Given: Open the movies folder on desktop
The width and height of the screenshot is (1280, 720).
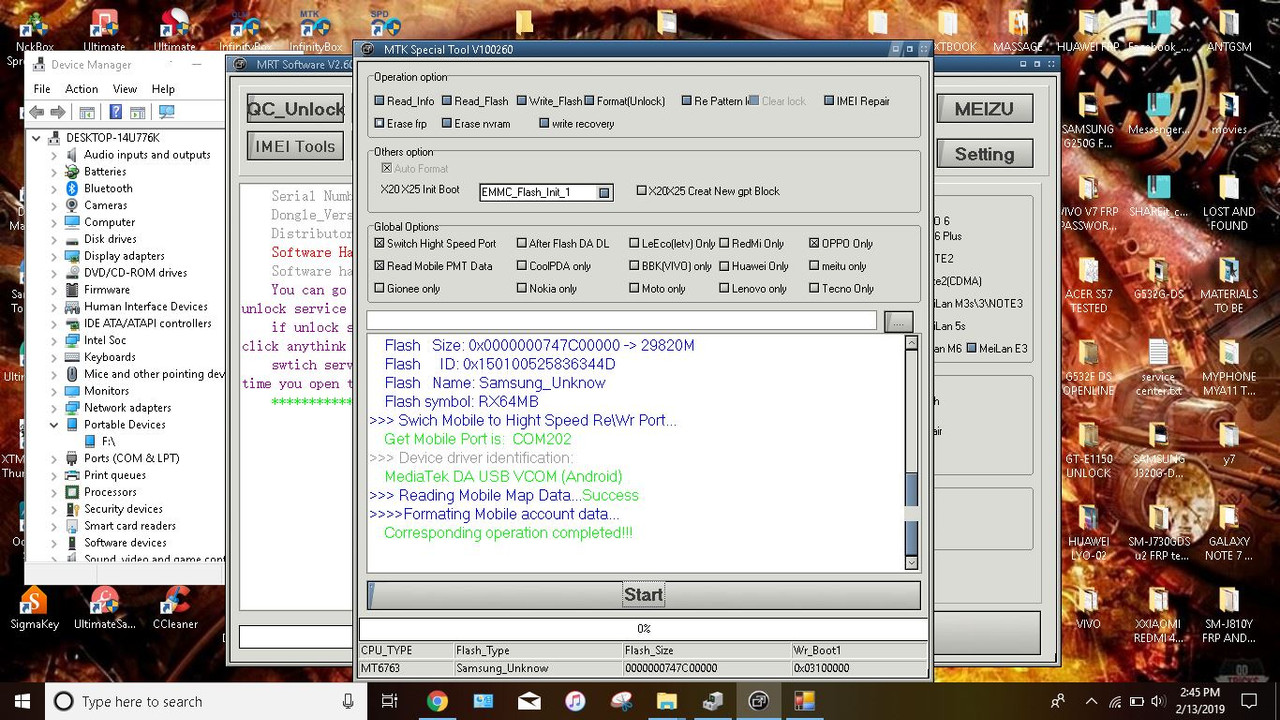Looking at the screenshot, I should [1229, 114].
